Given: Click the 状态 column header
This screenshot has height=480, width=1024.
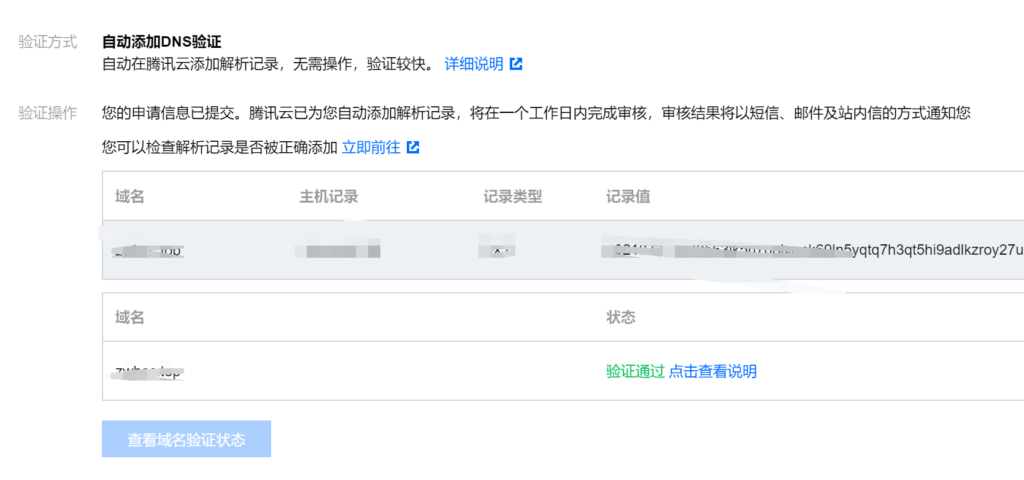Looking at the screenshot, I should click(620, 317).
